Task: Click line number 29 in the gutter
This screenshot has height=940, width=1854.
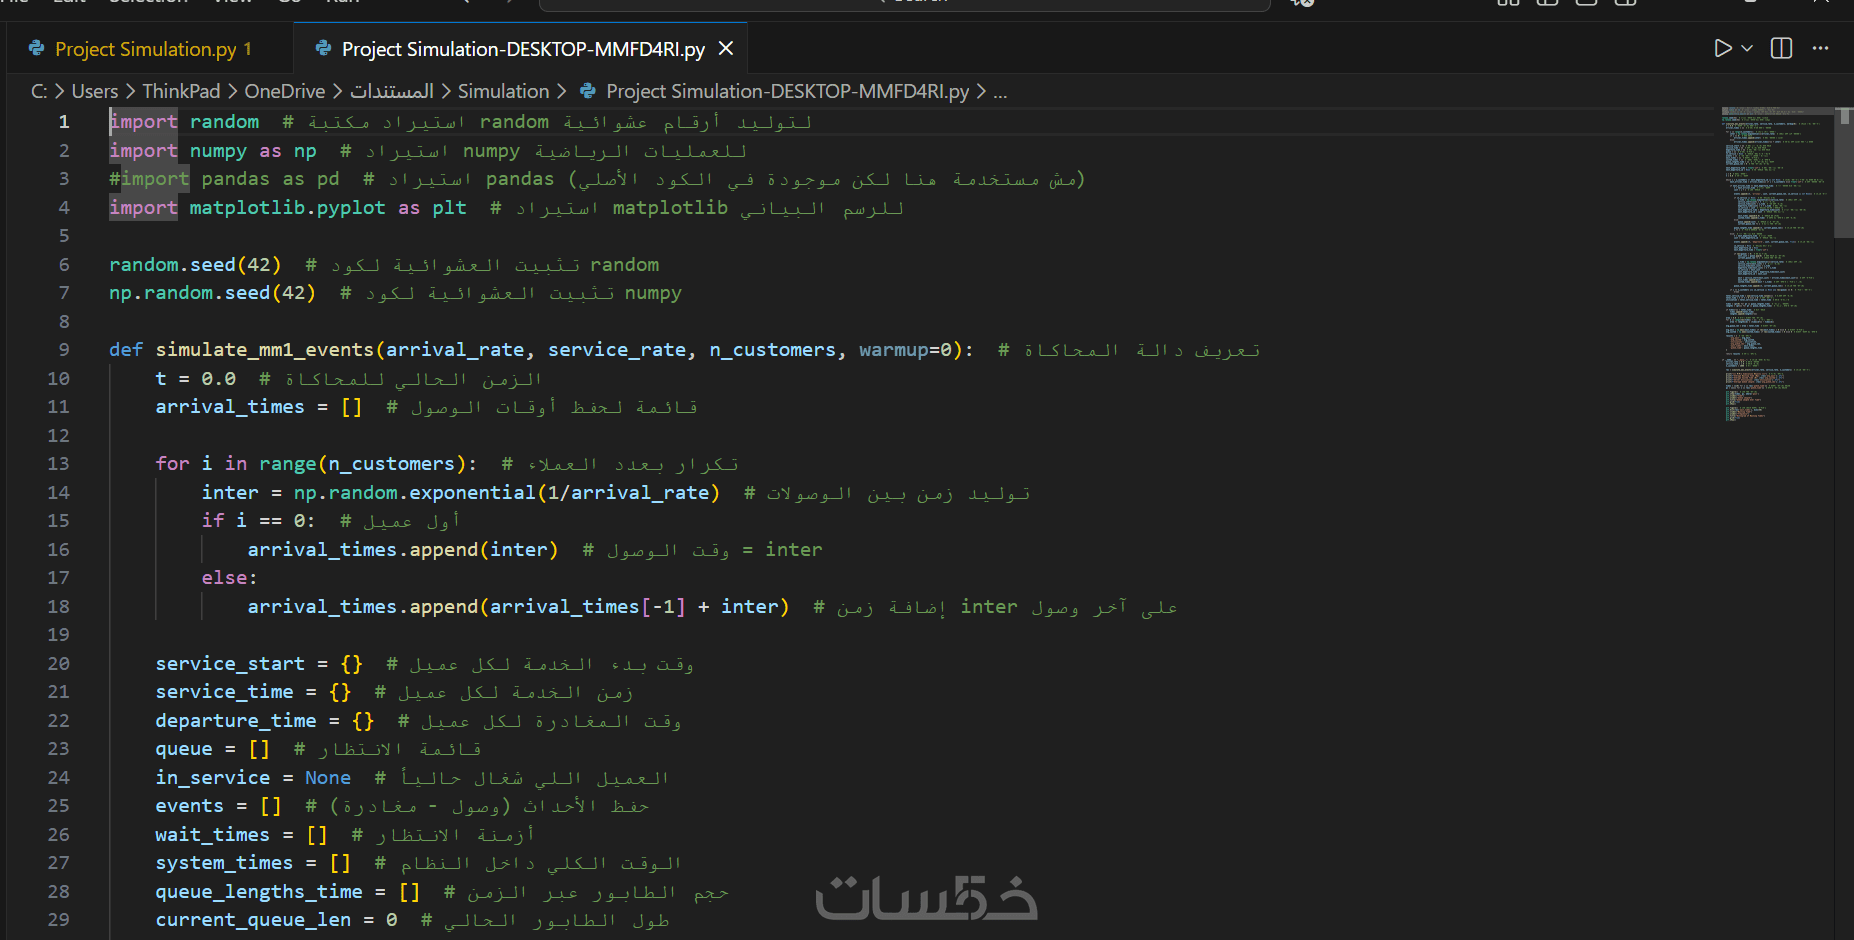Action: pyautogui.click(x=58, y=920)
